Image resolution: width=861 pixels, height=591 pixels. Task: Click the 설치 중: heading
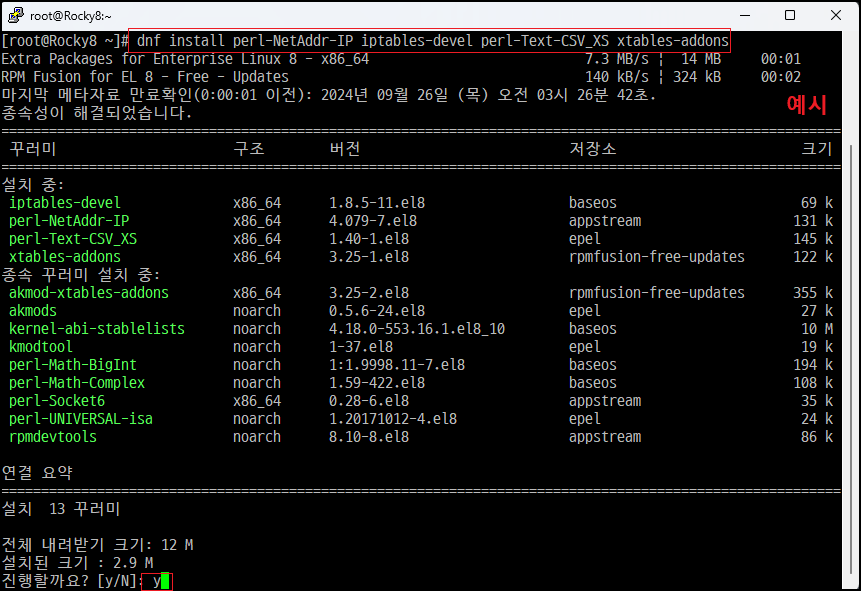[x=33, y=185]
